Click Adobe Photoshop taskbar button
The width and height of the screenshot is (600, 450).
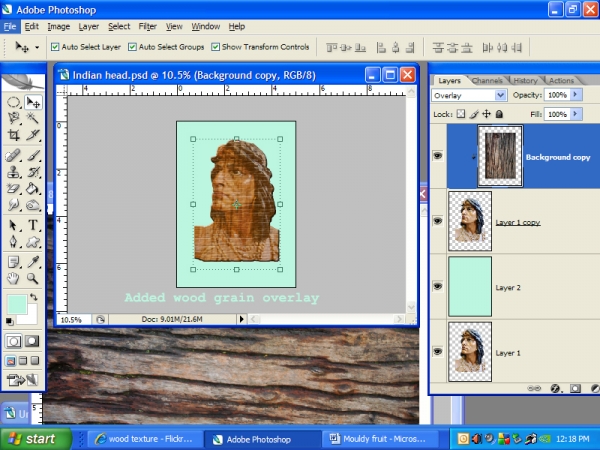click(262, 439)
